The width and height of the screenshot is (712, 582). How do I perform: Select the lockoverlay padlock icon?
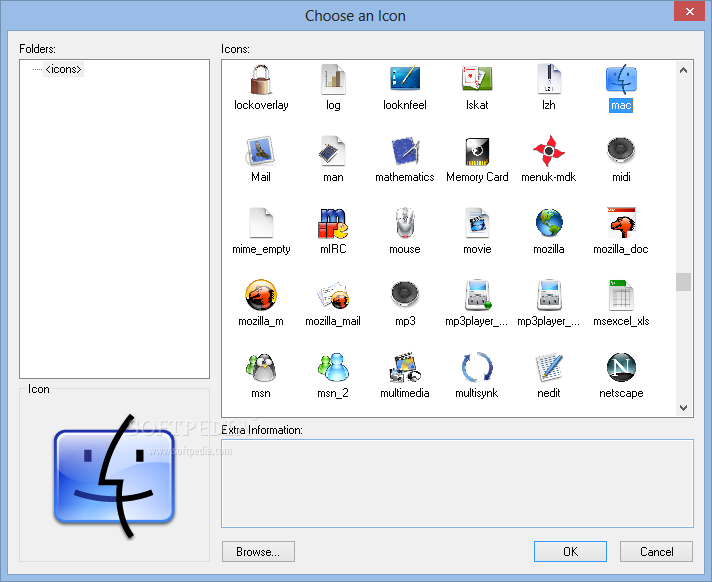point(261,80)
